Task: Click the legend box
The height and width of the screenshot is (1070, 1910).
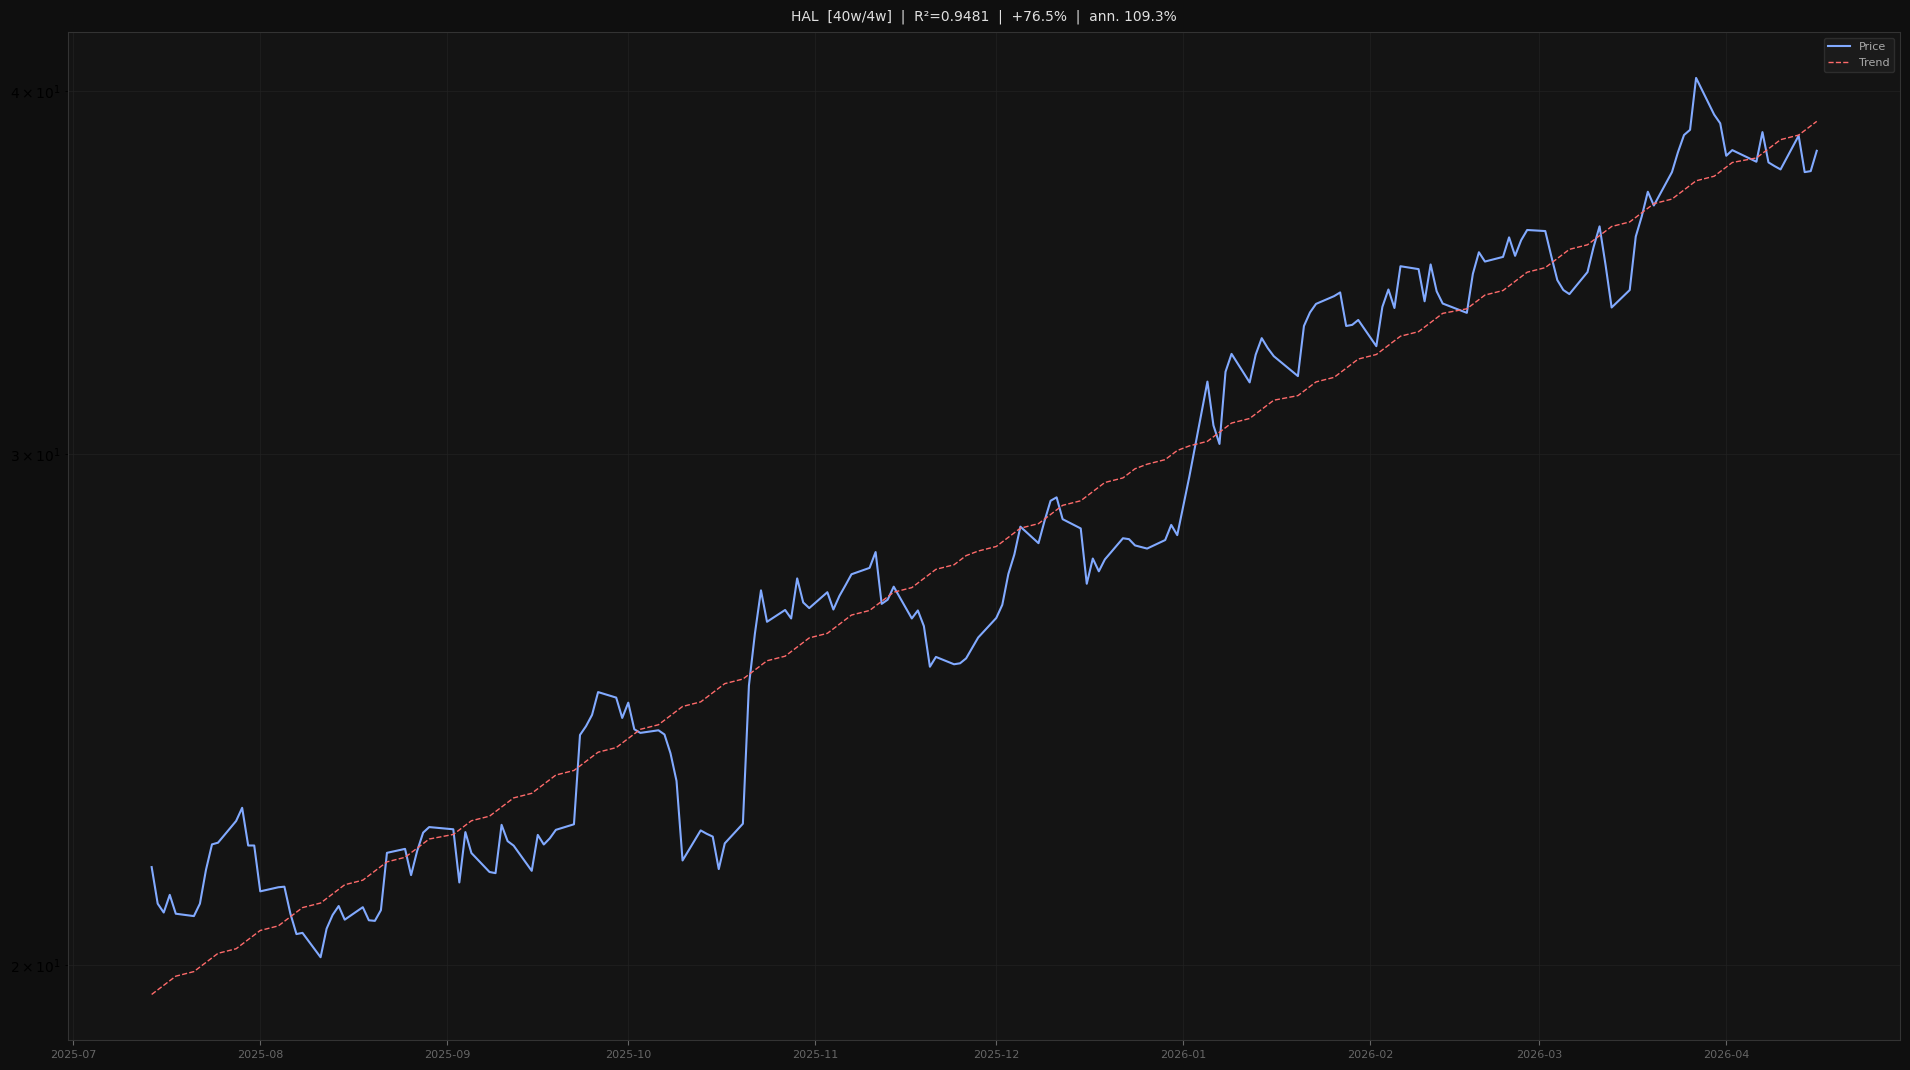Action: (x=1857, y=54)
